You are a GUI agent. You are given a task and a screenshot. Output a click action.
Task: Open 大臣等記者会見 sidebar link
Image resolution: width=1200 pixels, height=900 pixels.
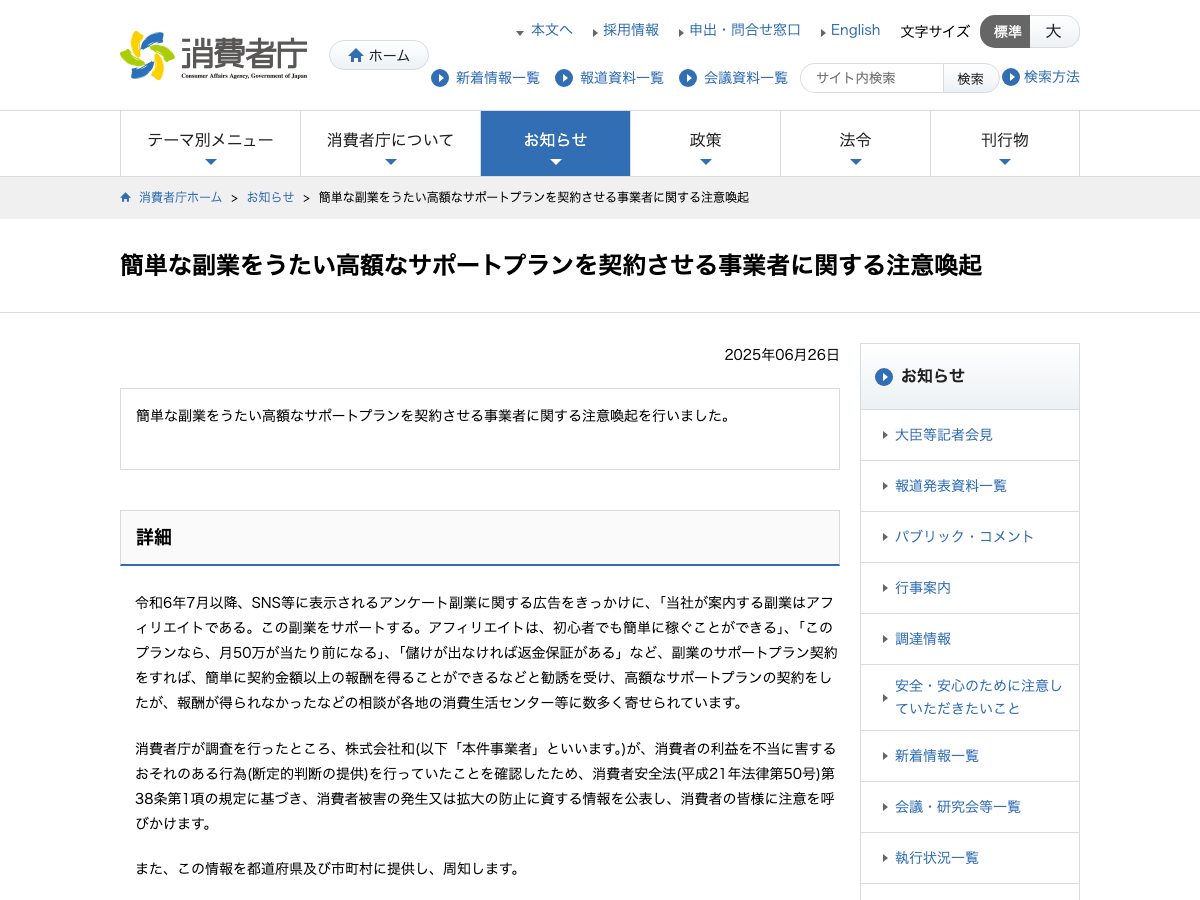[x=944, y=435]
